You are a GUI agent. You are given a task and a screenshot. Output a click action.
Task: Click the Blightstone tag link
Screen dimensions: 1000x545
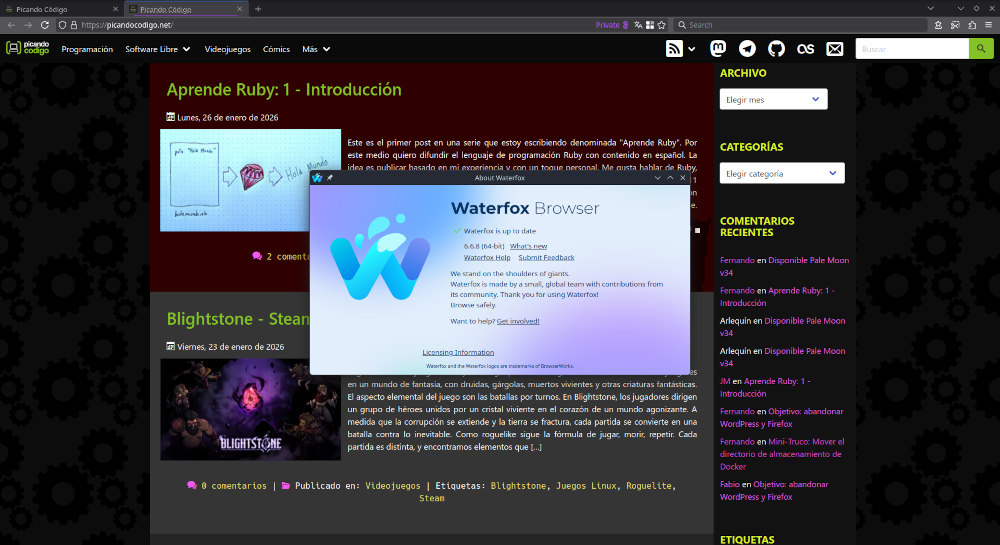click(x=518, y=486)
